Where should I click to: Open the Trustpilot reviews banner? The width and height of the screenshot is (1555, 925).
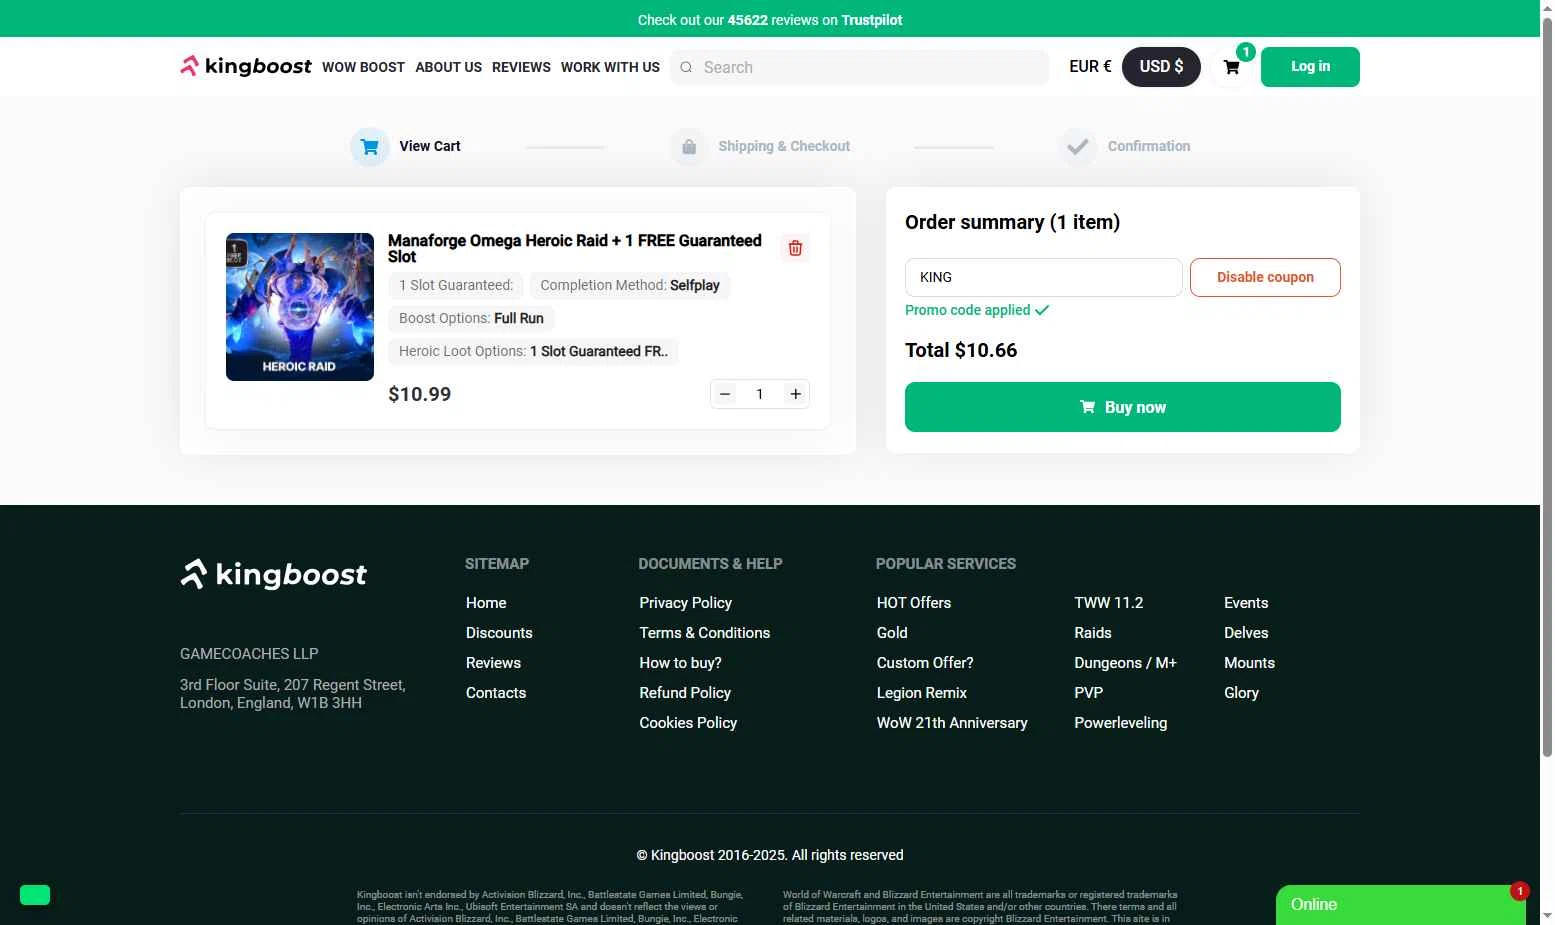coord(770,19)
